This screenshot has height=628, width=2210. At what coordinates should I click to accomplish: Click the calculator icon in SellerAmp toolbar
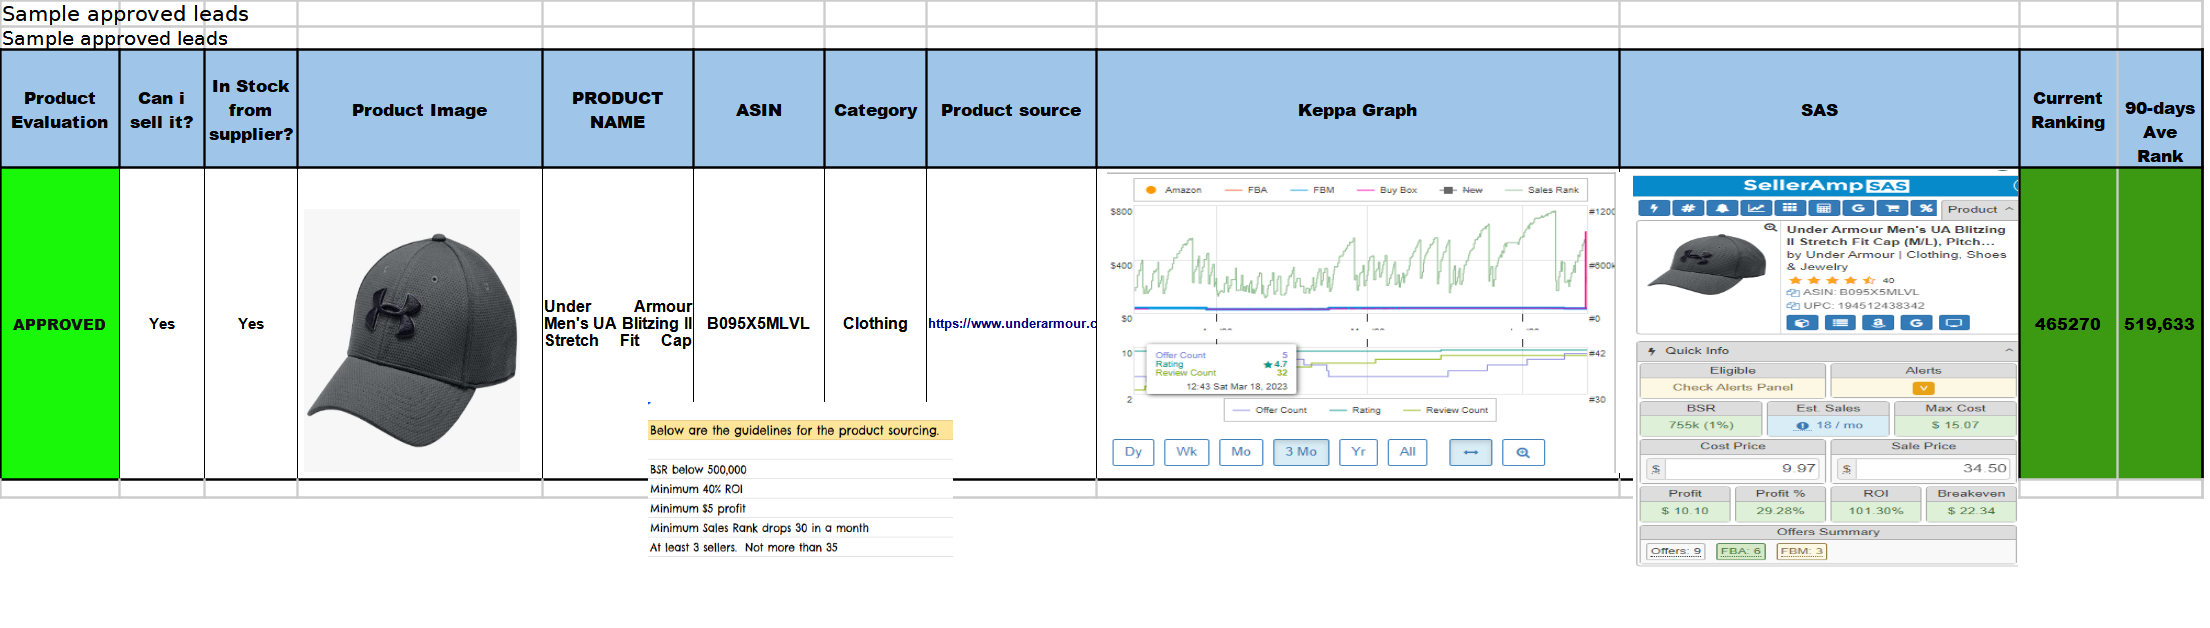click(1824, 208)
